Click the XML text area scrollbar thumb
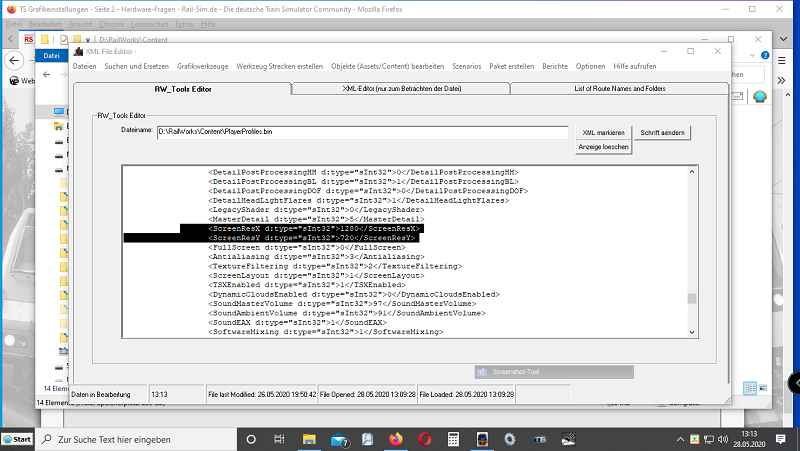800x451 pixels. point(691,299)
